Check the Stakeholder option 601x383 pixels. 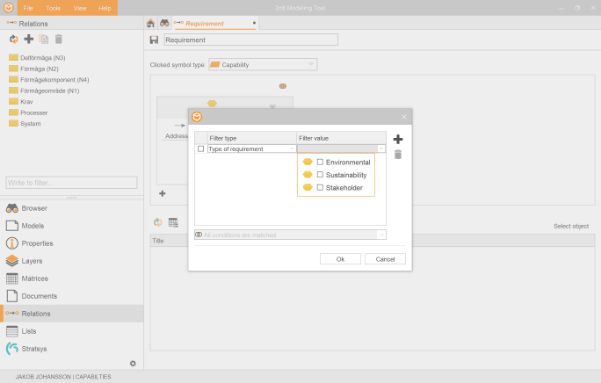pyautogui.click(x=320, y=187)
